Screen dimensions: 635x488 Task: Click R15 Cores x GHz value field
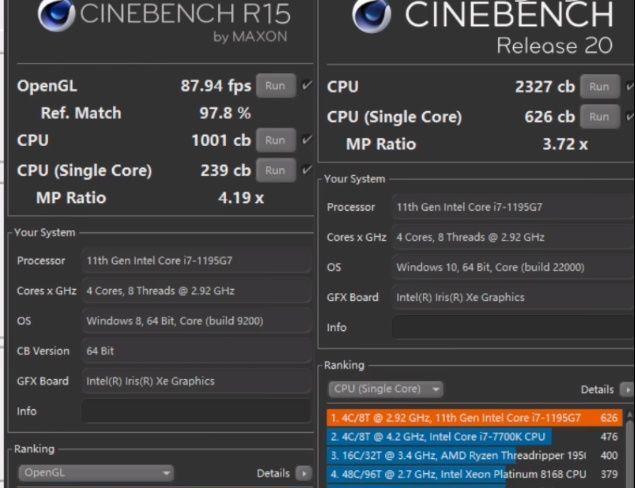pos(196,291)
